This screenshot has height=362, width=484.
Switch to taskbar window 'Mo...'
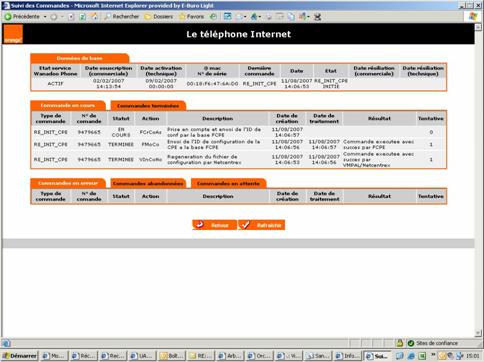pyautogui.click(x=55, y=356)
